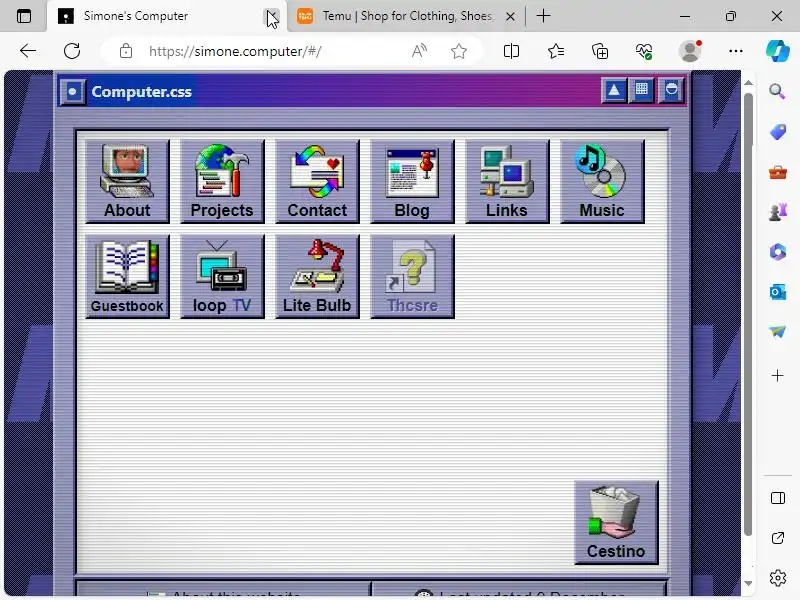Click the Computer.css window menu square icon
The image size is (800, 600).
coord(72,92)
